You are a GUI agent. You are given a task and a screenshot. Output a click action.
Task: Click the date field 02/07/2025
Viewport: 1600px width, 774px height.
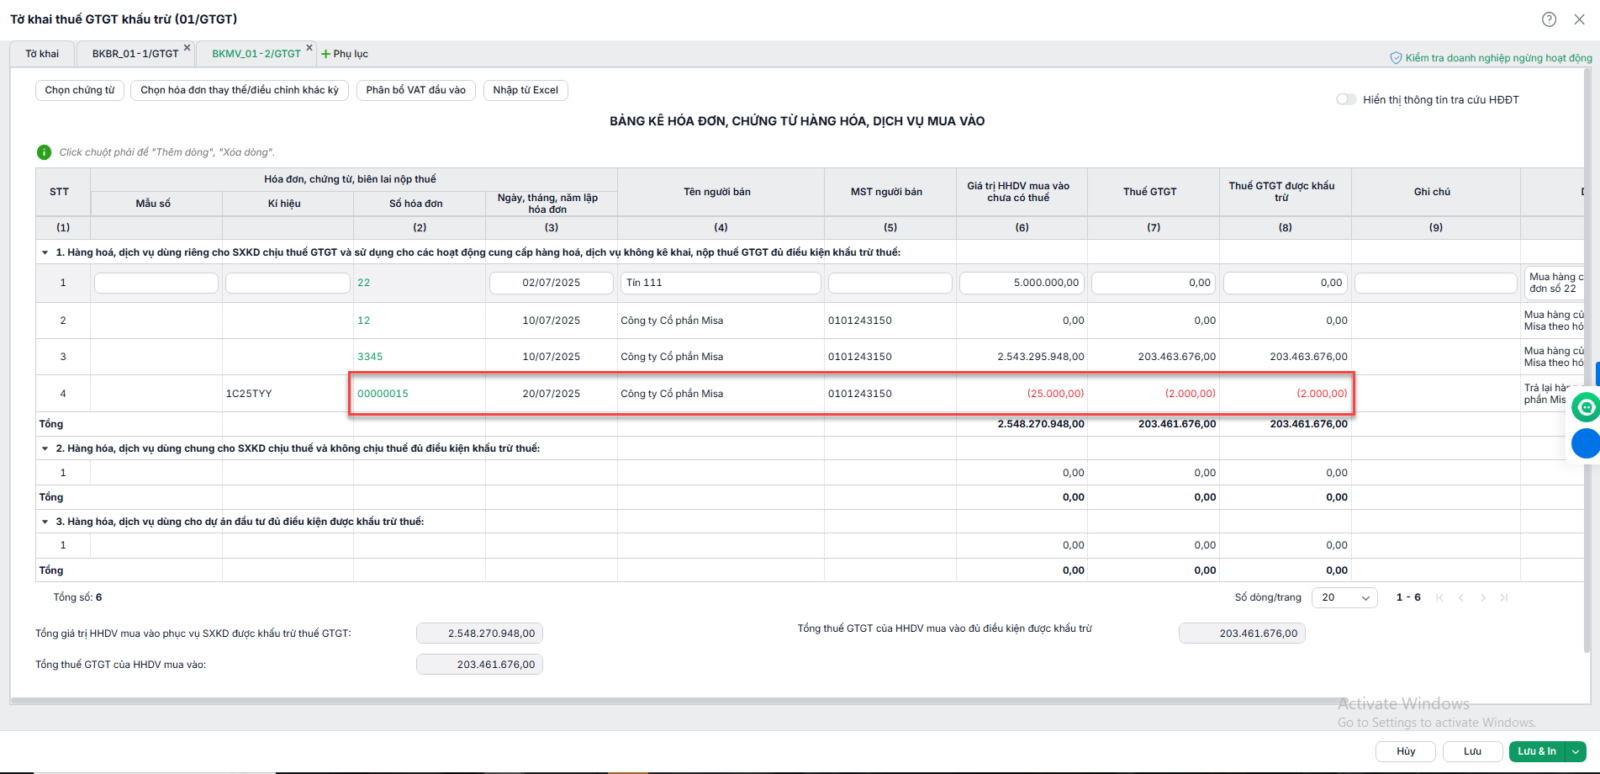tap(551, 283)
